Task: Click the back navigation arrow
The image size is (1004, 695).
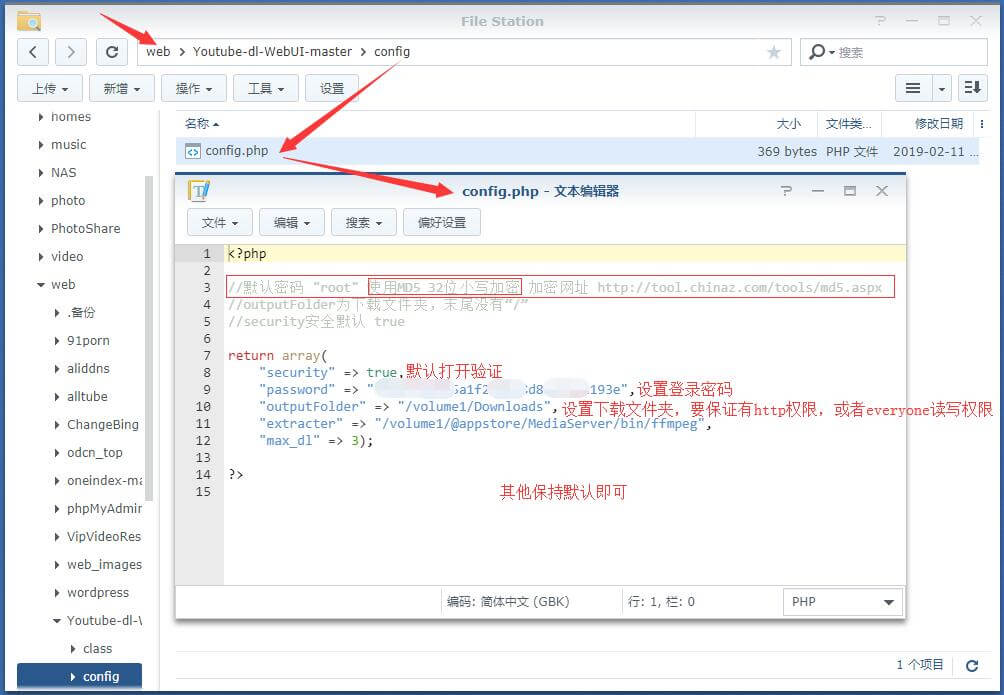Action: click(x=33, y=52)
